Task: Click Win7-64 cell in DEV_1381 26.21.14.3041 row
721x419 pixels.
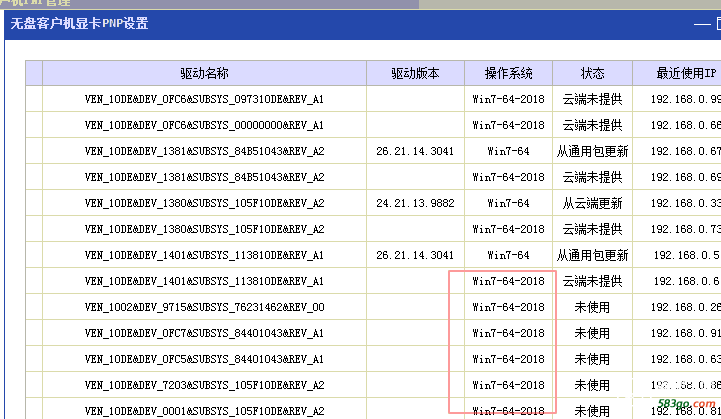Action: coord(508,151)
